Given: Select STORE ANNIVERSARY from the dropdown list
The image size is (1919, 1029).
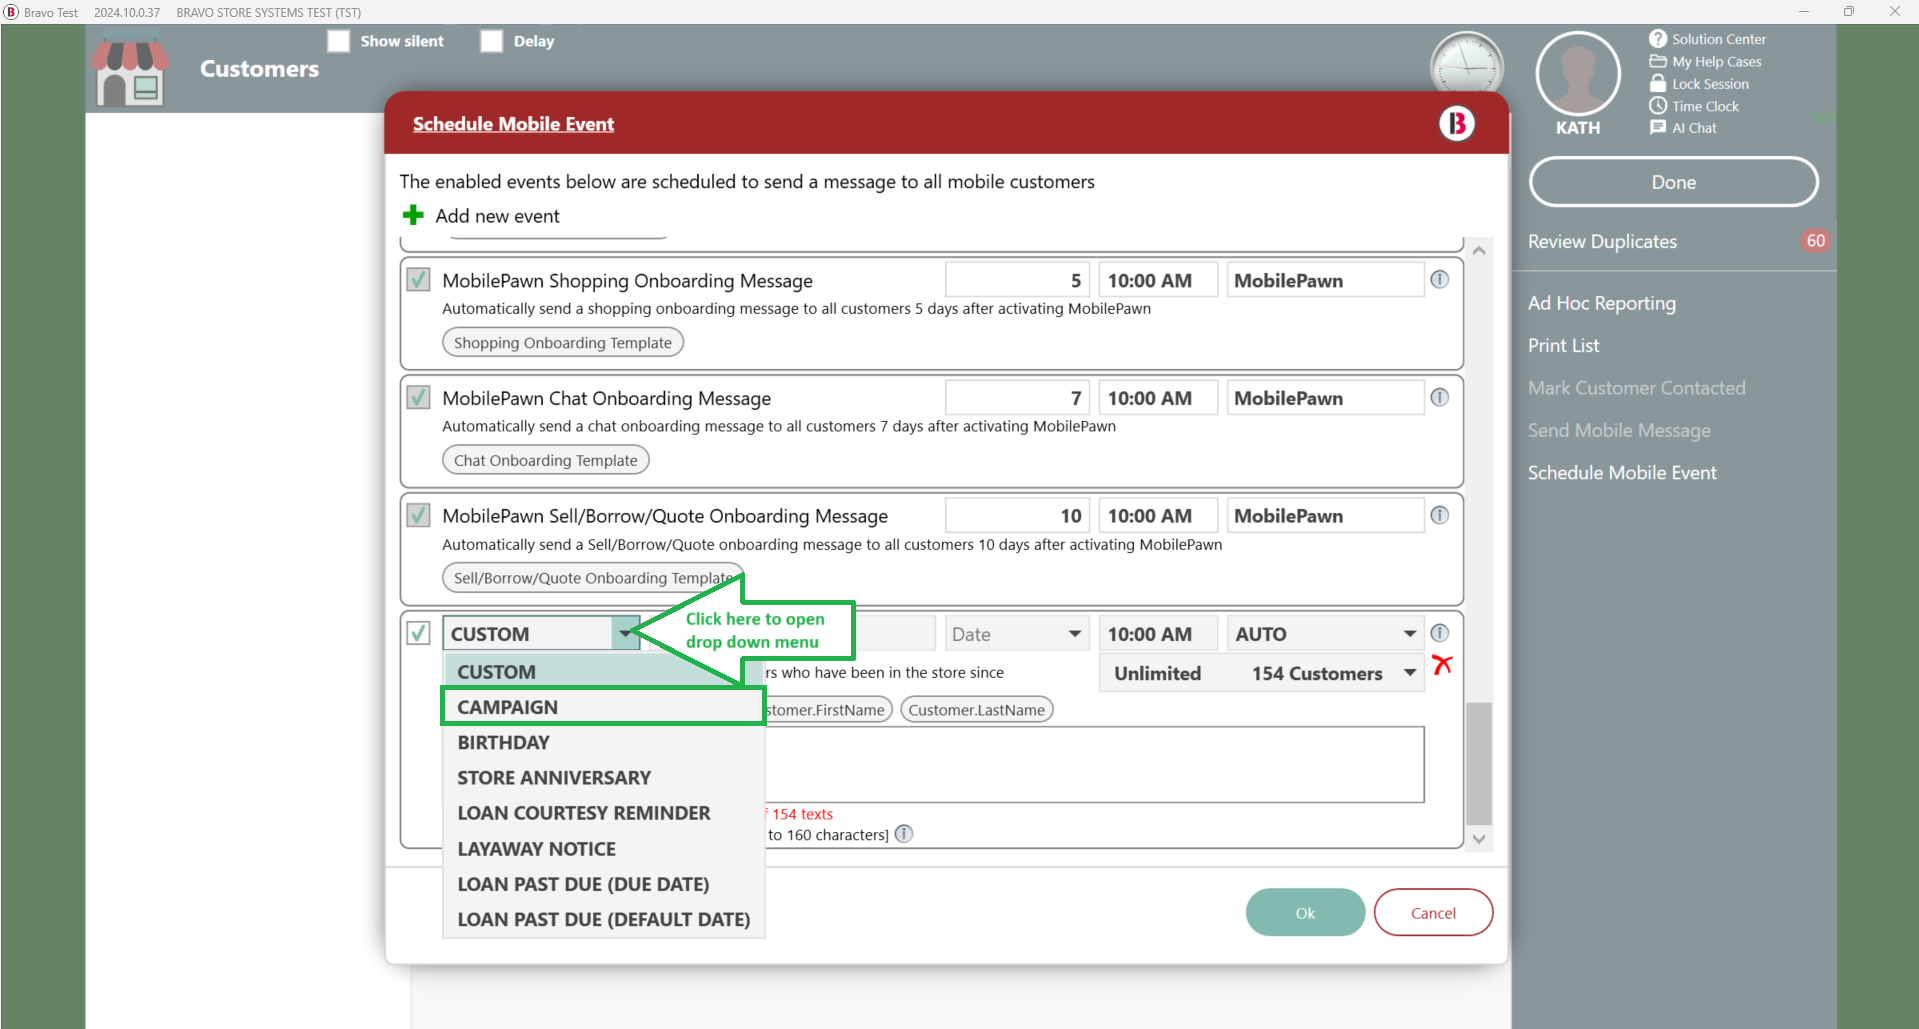Looking at the screenshot, I should [604, 778].
